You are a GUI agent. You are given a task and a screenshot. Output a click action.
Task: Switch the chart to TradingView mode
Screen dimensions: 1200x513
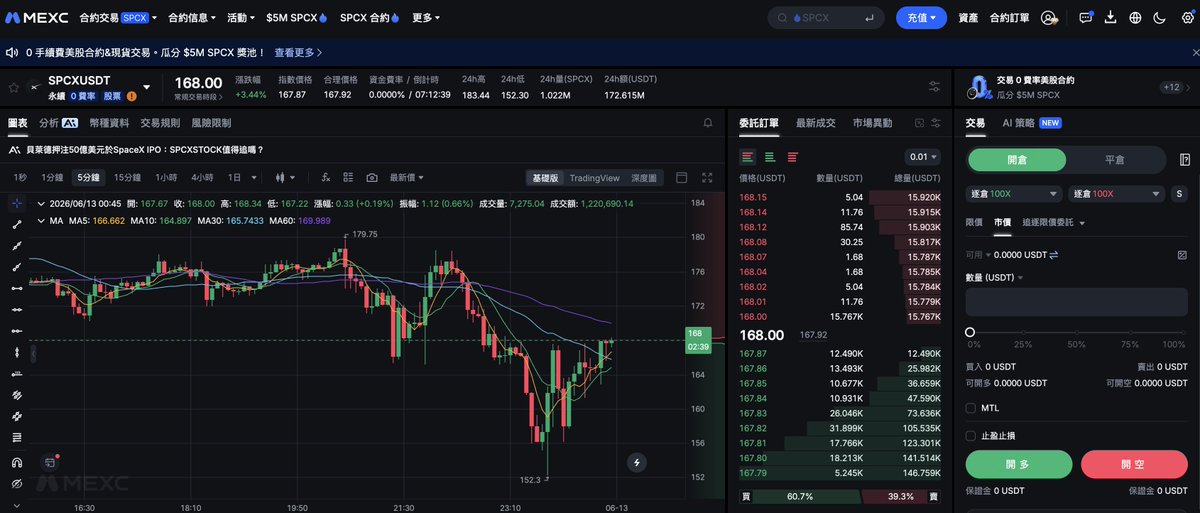pyautogui.click(x=594, y=178)
